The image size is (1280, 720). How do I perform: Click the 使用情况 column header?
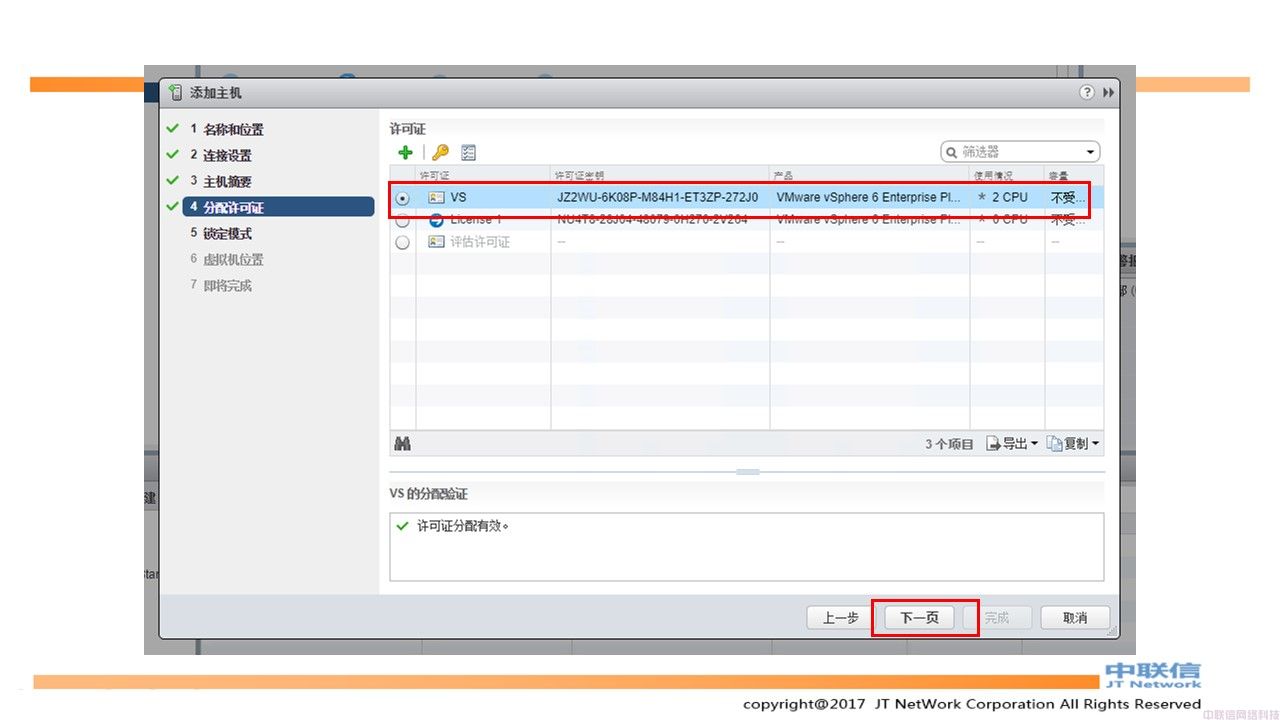click(x=1007, y=176)
